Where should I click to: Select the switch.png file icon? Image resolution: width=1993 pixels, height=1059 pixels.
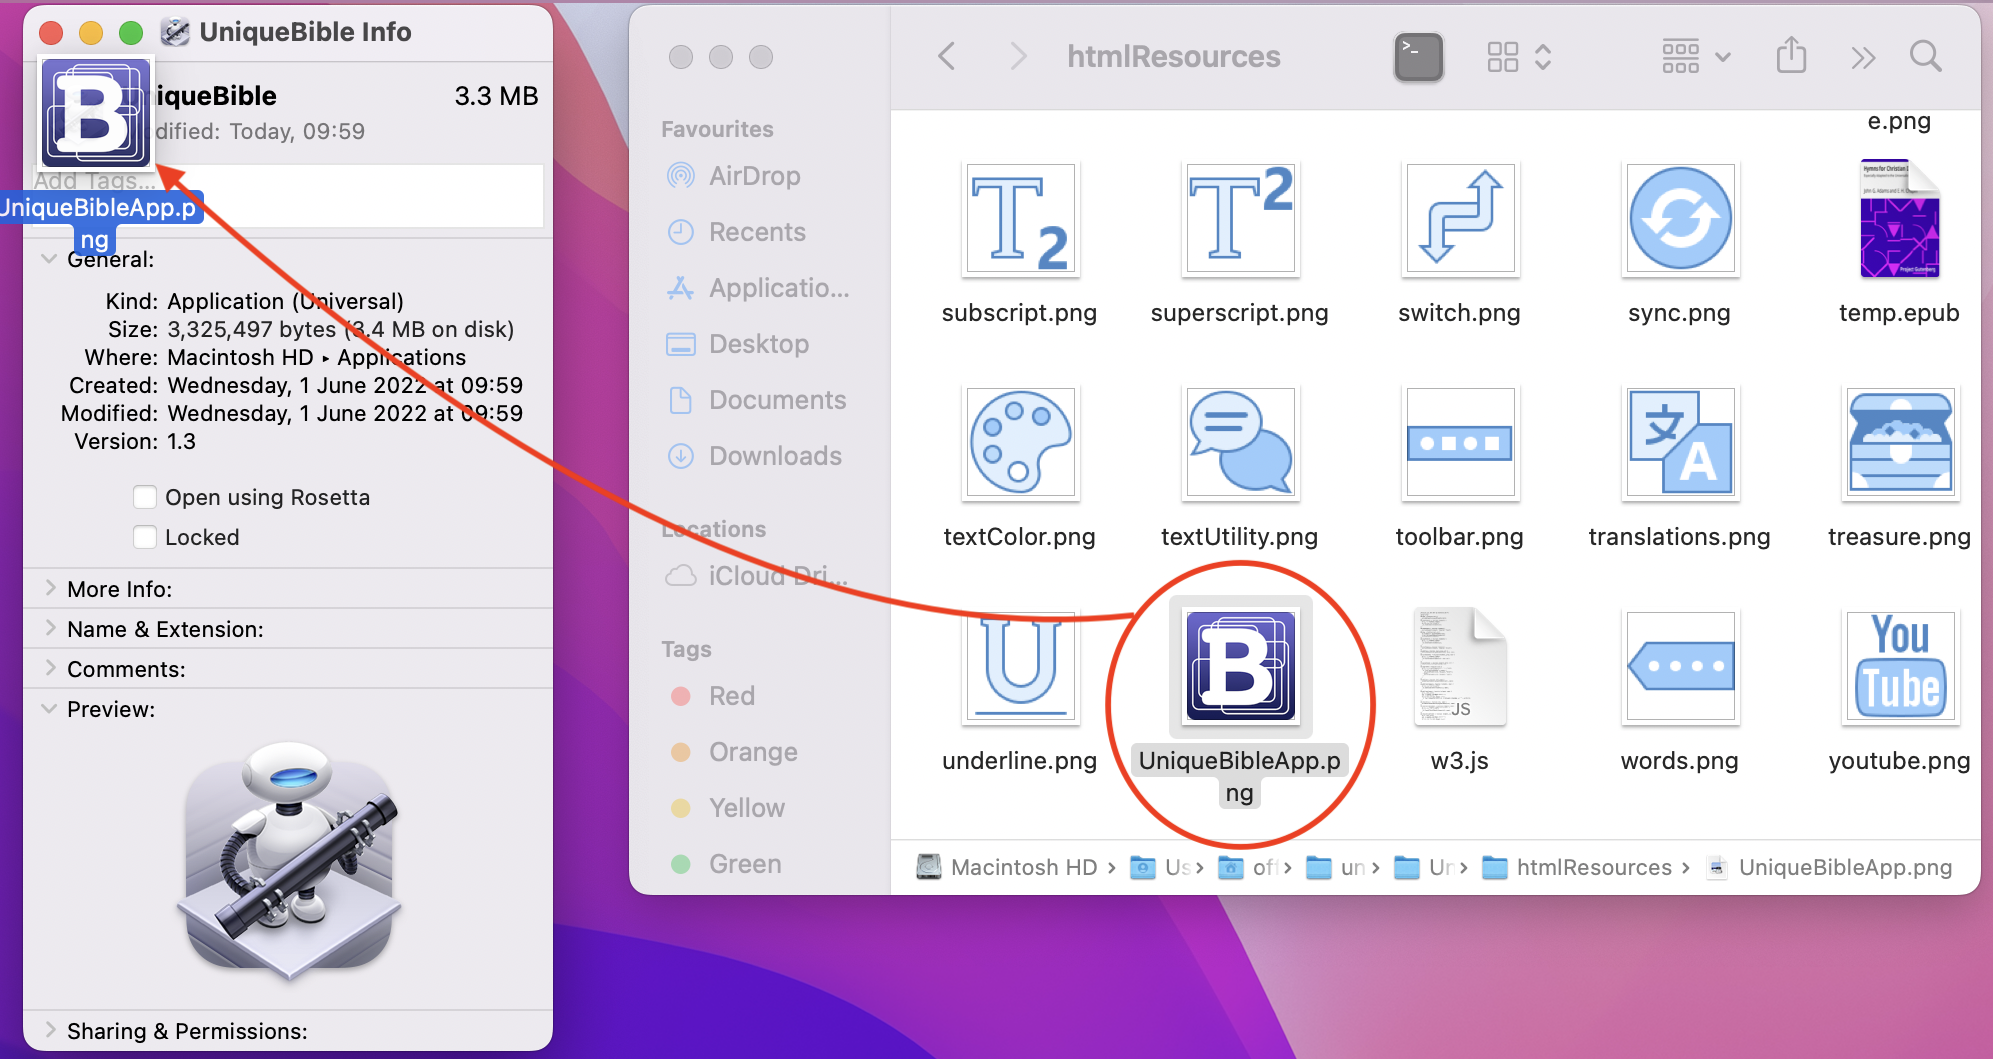click(x=1460, y=220)
